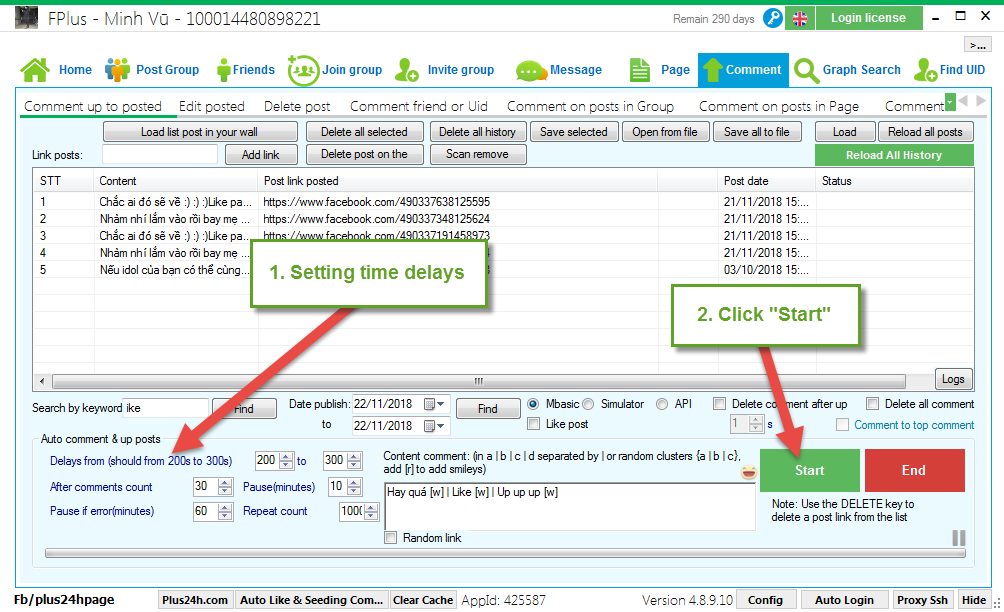Click the blue license key icon
This screenshot has height=612, width=1004.
773,18
